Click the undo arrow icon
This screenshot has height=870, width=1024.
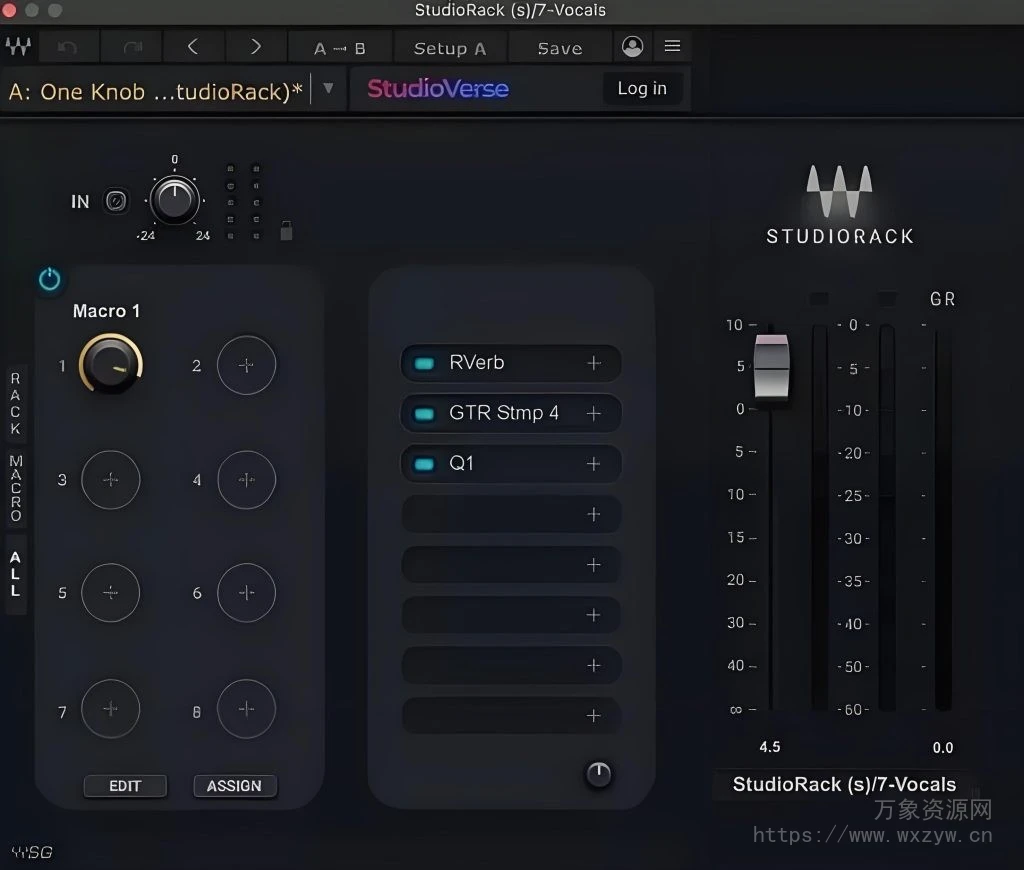point(68,46)
